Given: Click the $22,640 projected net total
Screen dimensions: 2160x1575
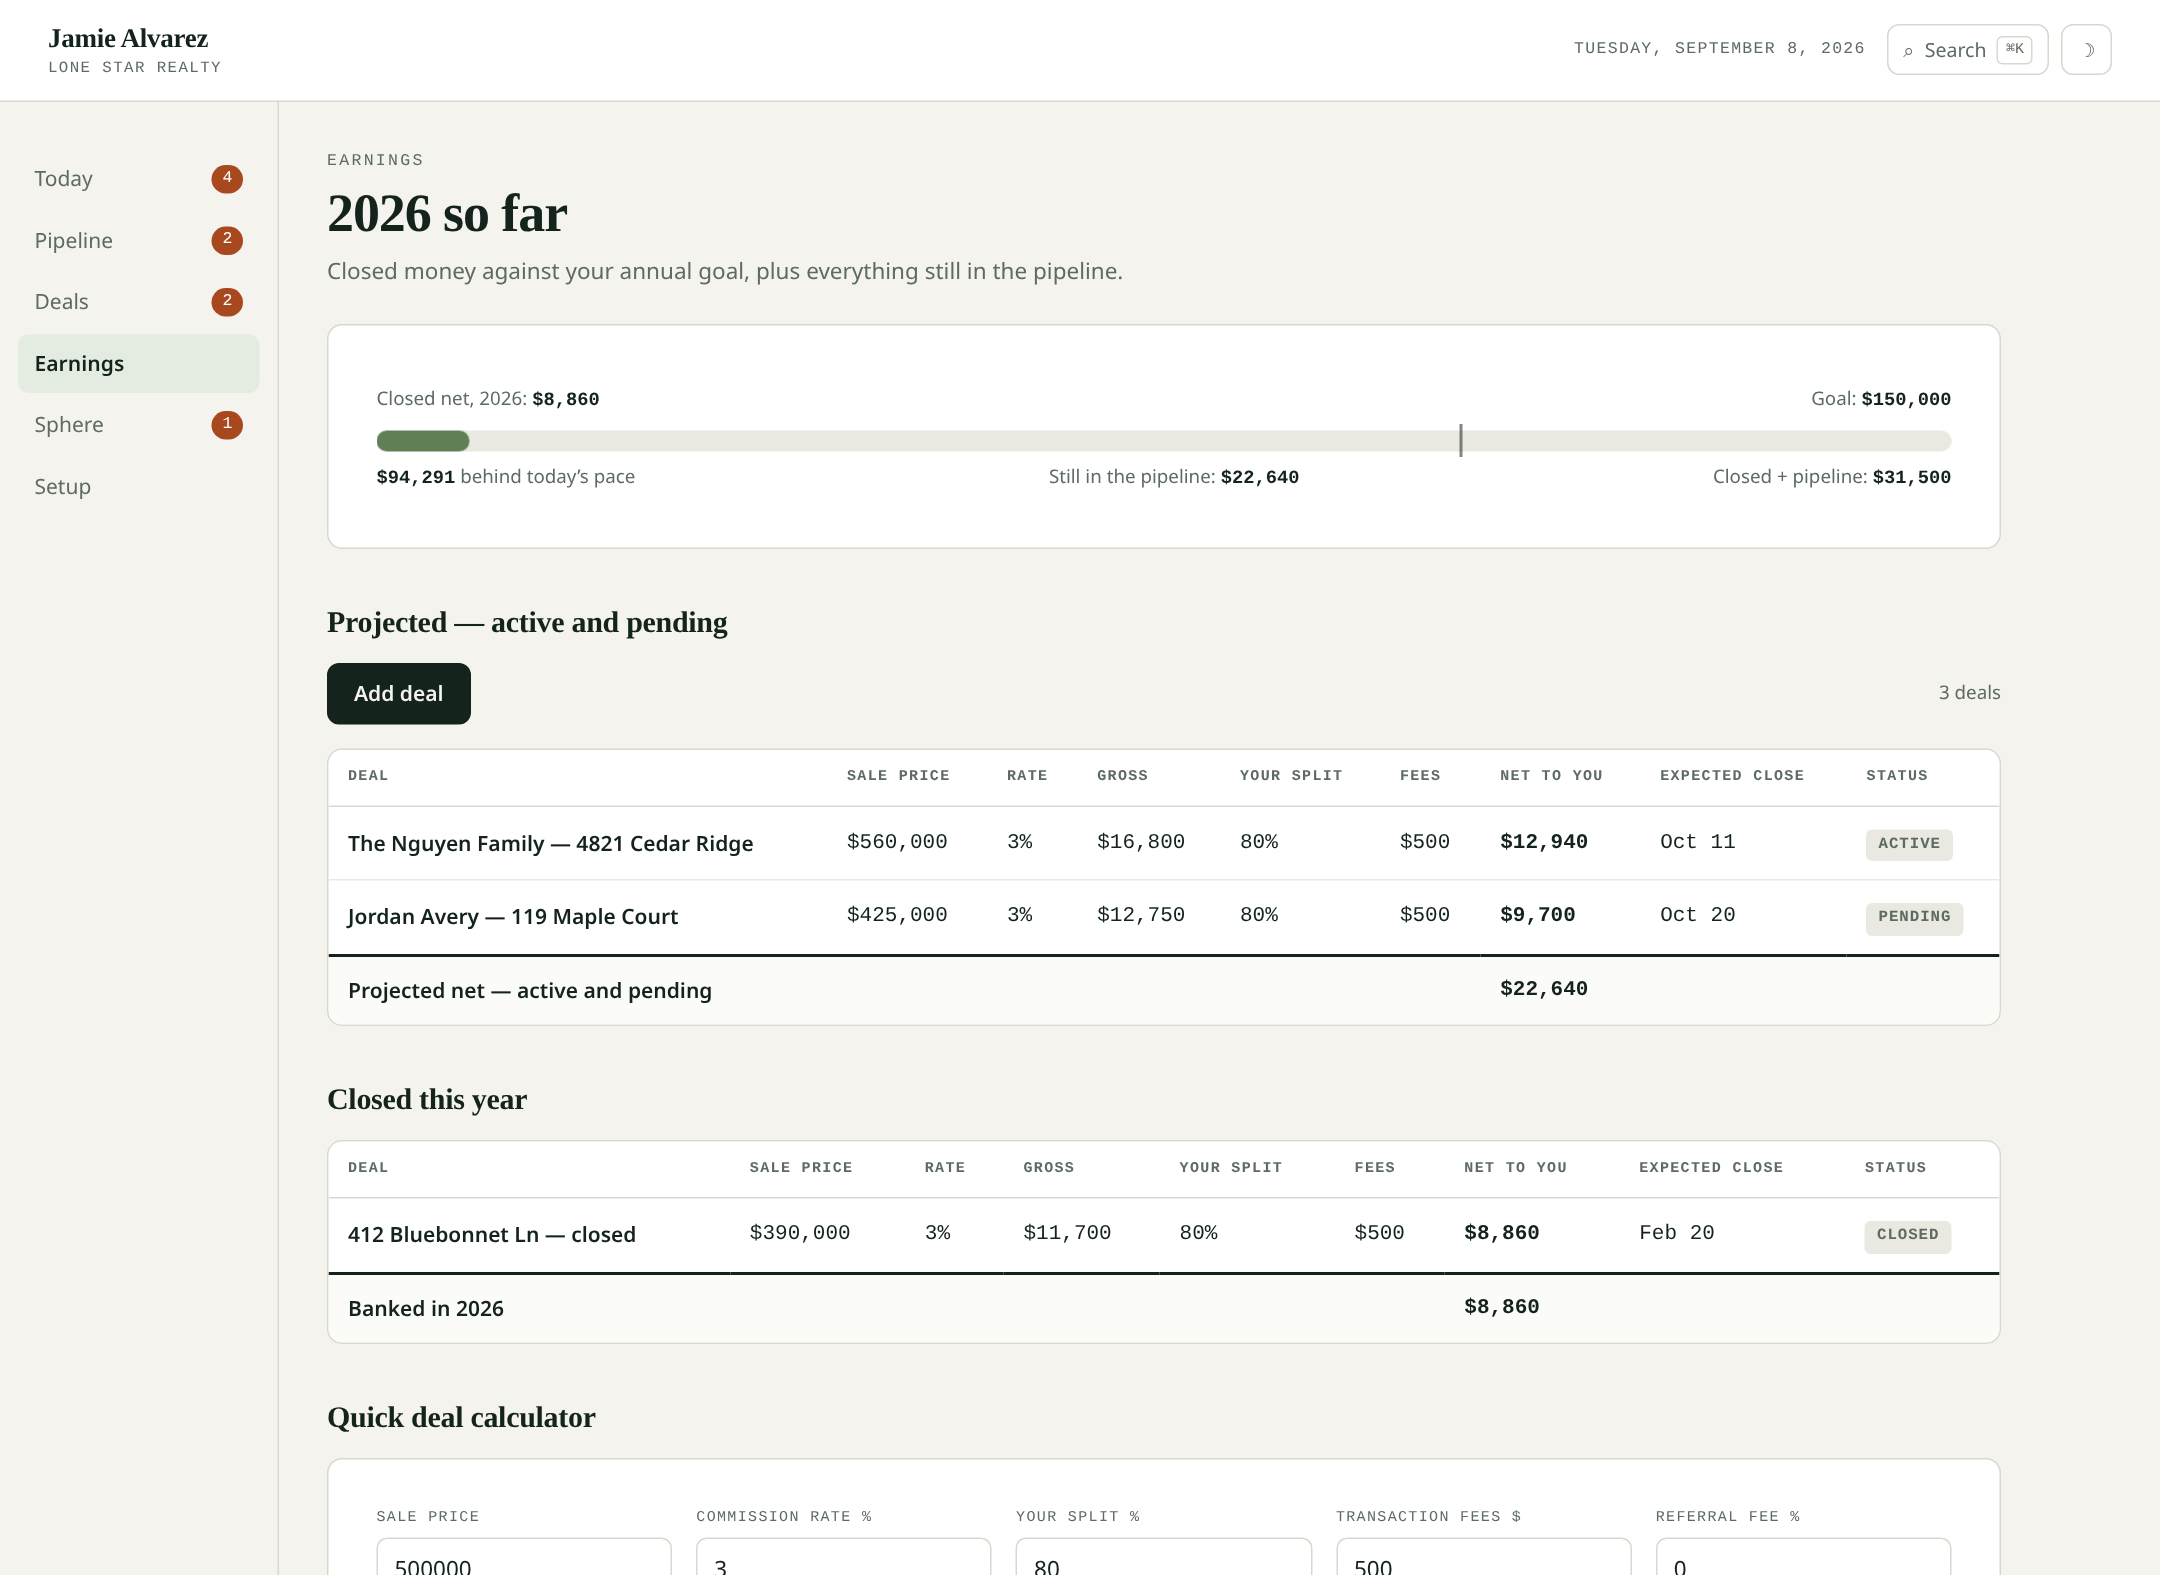Looking at the screenshot, I should pyautogui.click(x=1544, y=989).
